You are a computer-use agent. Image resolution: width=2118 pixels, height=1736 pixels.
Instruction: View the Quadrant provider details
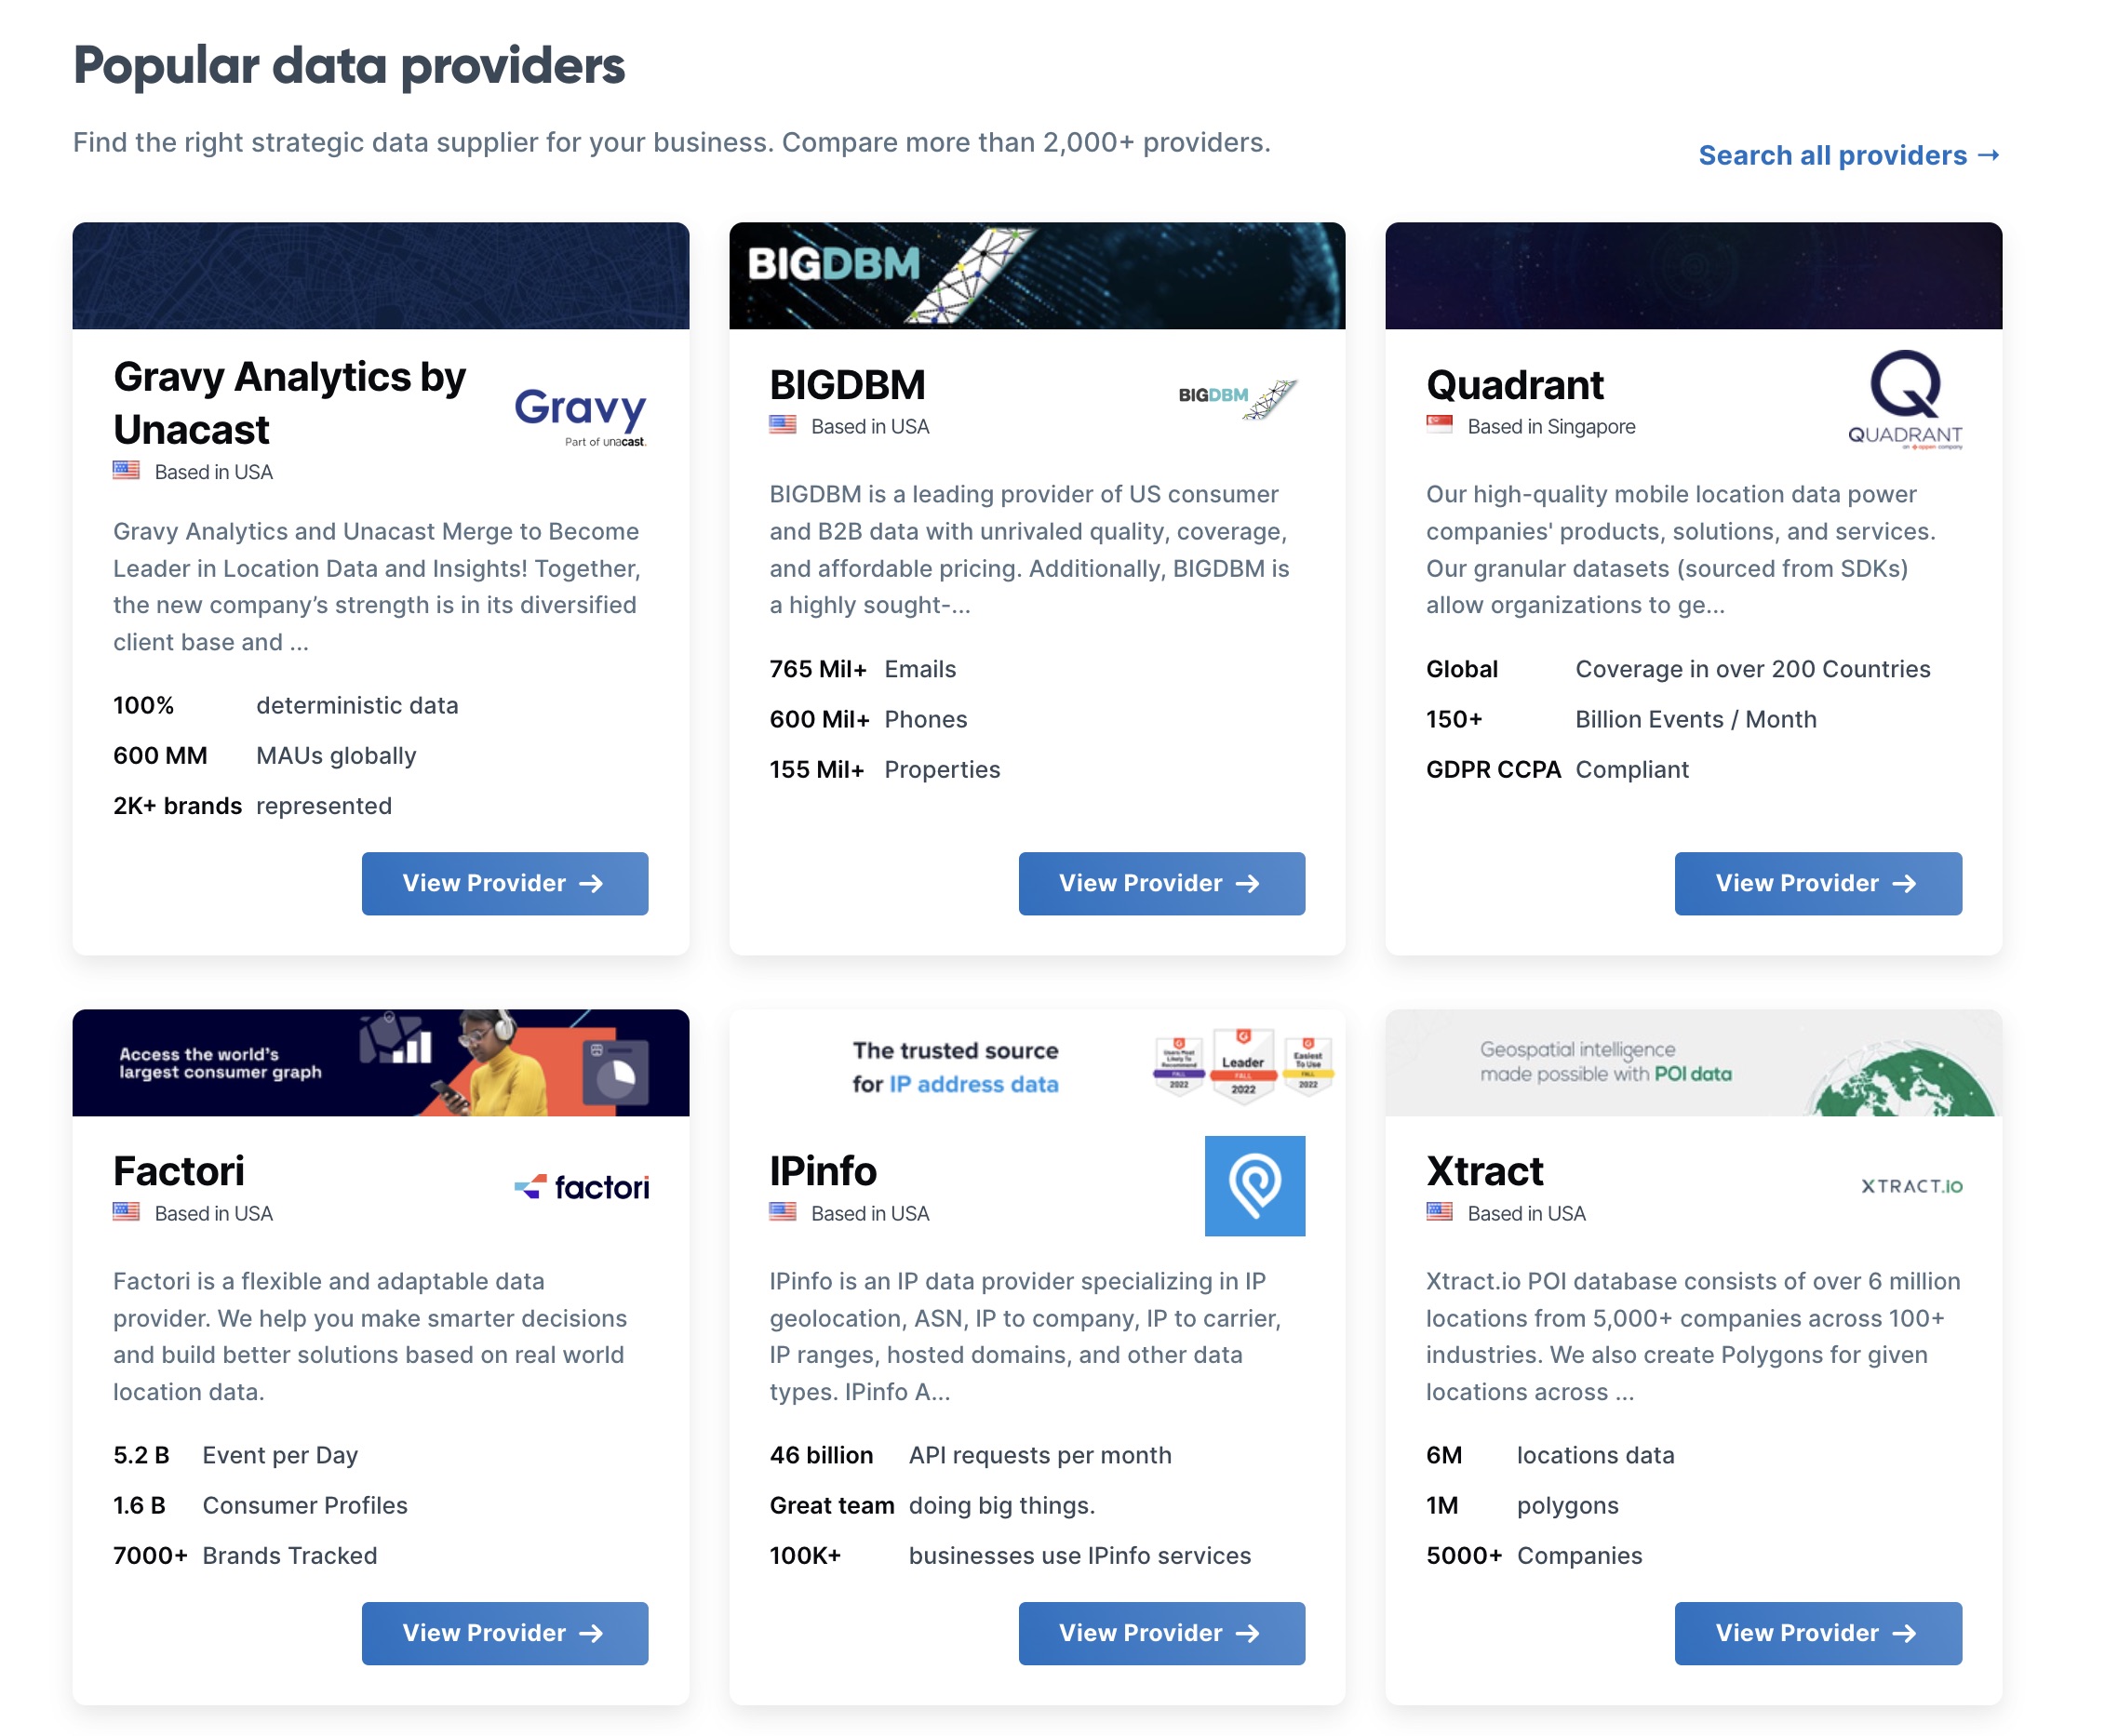click(x=1817, y=883)
